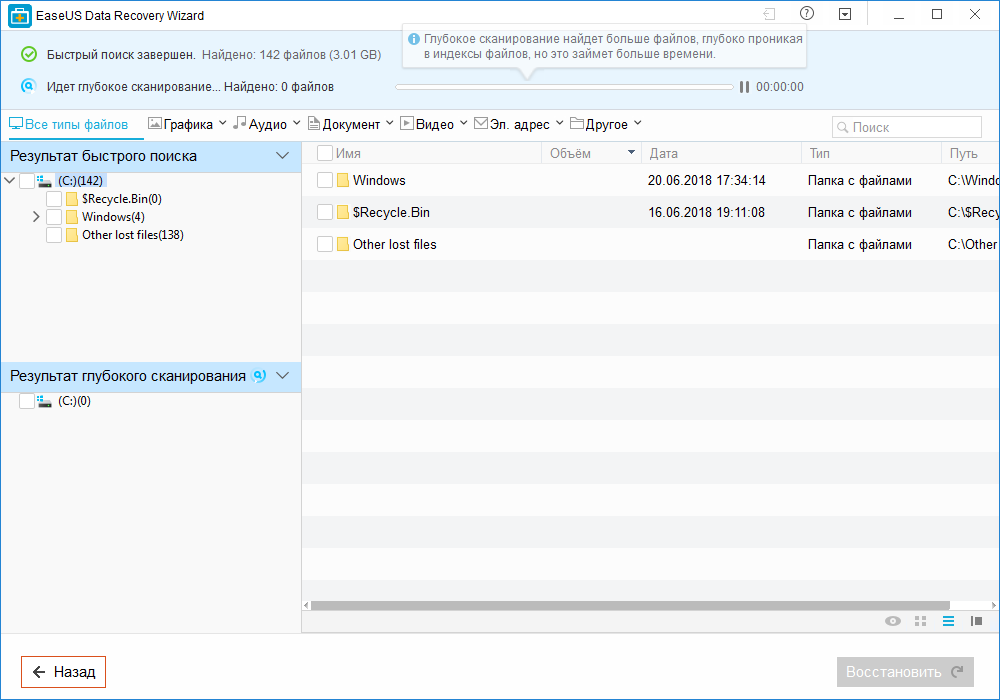Tick the checkbox for (C:)(142) in tree
Viewport: 1000px width, 700px height.
(27, 181)
